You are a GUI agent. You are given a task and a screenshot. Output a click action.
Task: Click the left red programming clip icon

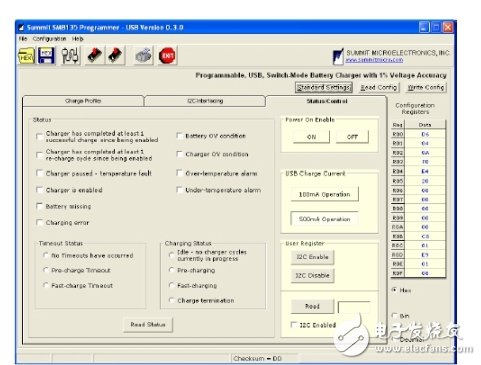(95, 56)
